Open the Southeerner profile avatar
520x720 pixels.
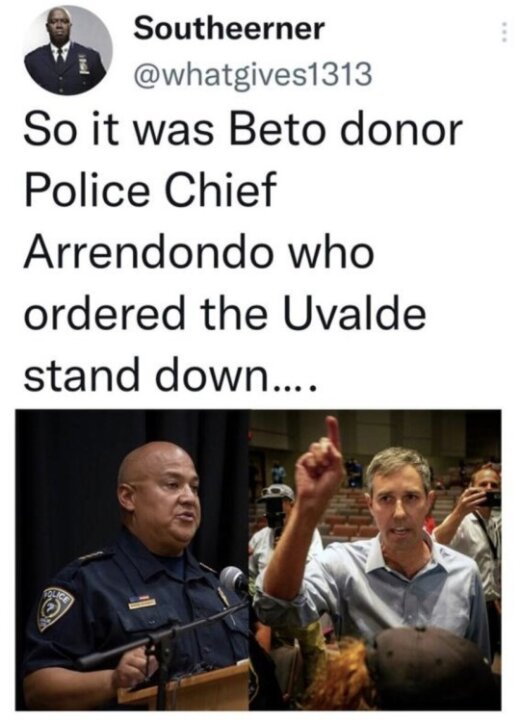point(68,50)
